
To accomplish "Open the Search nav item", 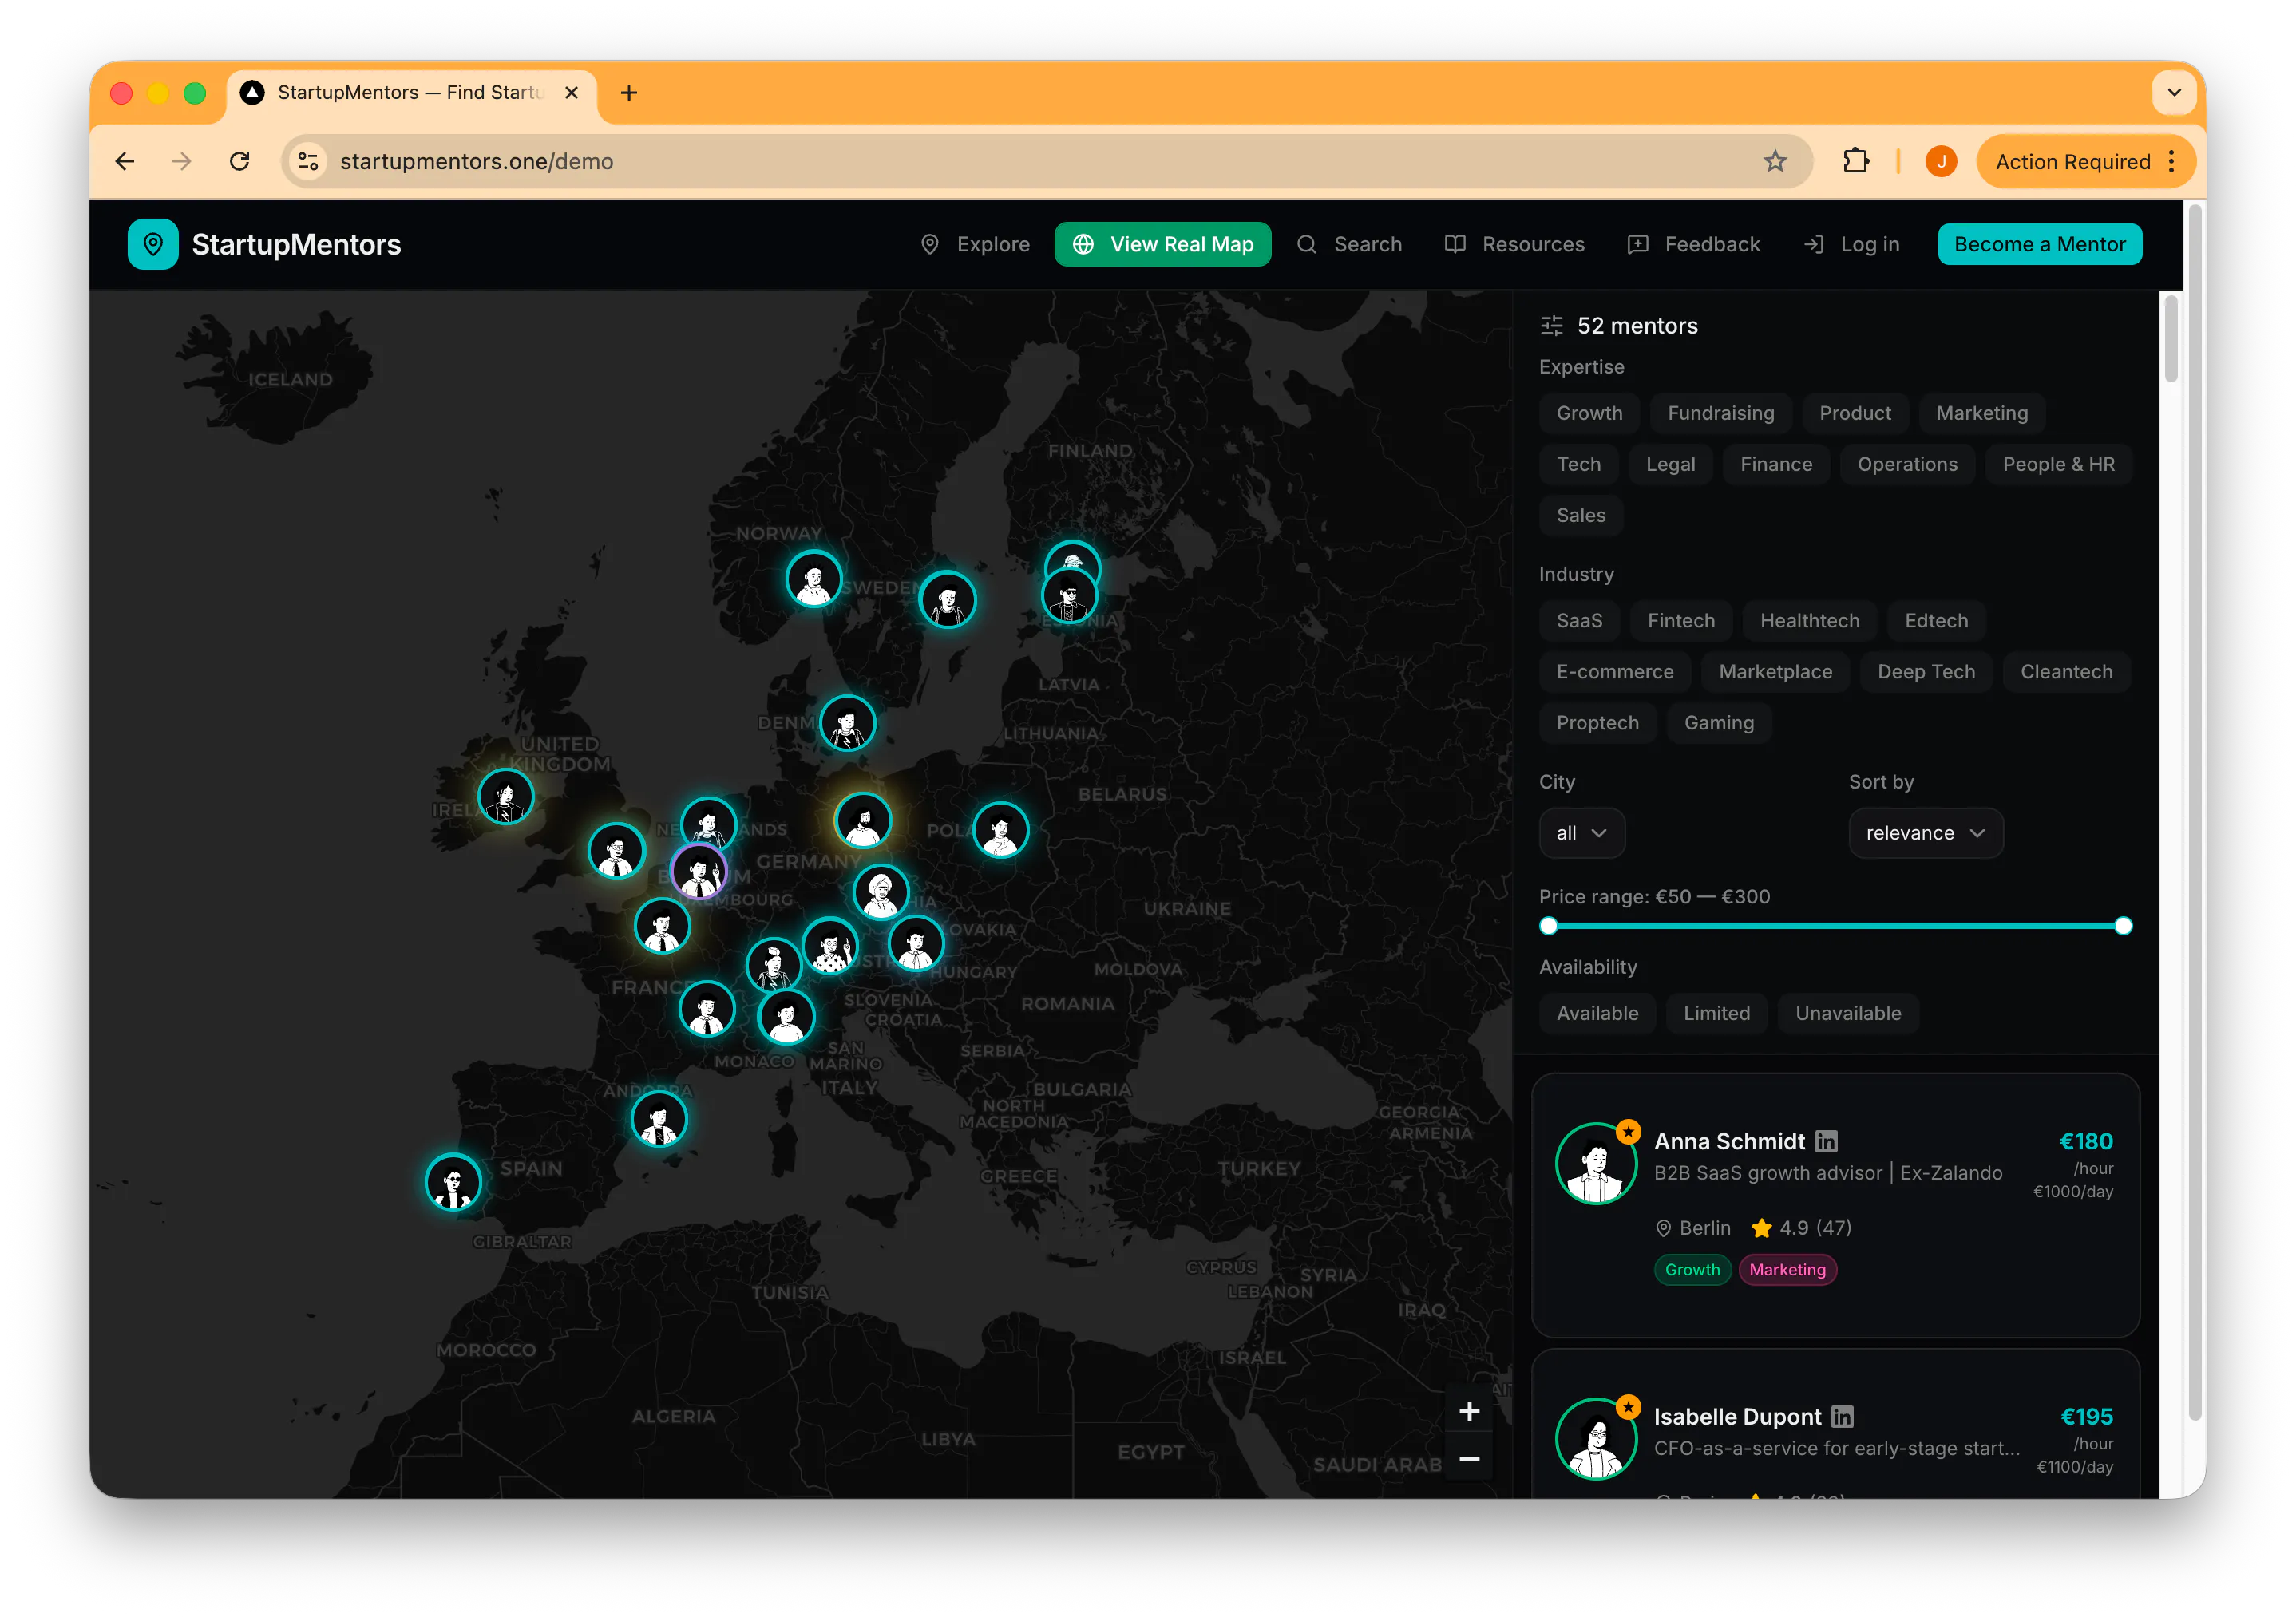I will tap(1349, 244).
